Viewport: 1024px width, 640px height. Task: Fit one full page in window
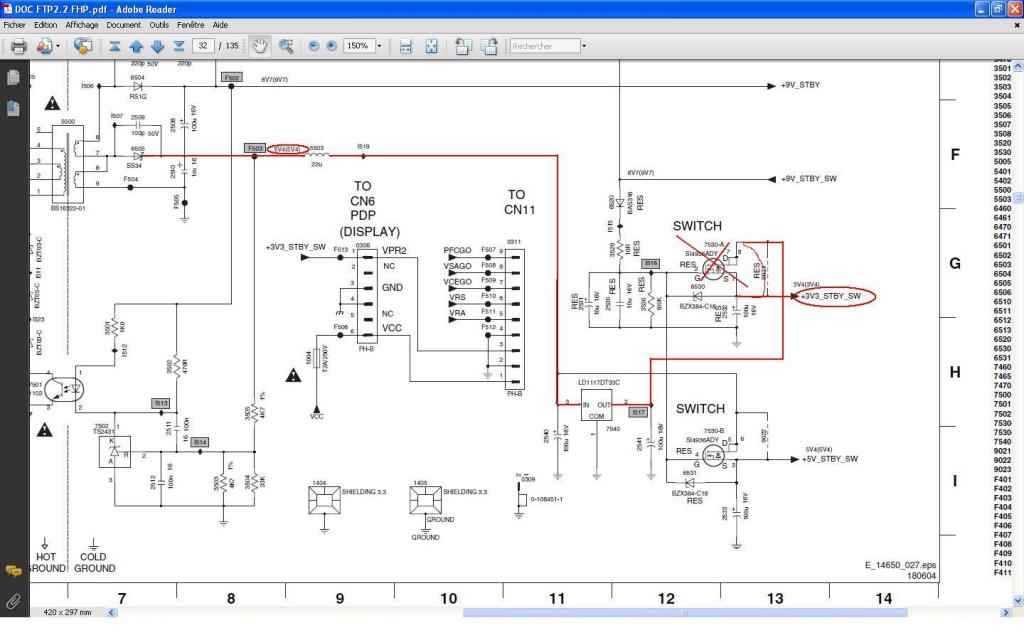pyautogui.click(x=431, y=46)
